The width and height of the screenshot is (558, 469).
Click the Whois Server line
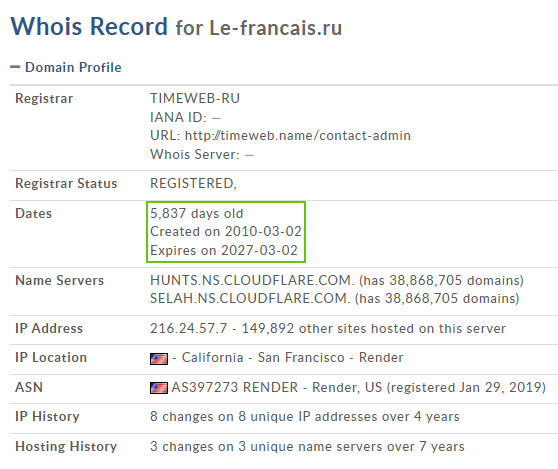pyautogui.click(x=202, y=154)
